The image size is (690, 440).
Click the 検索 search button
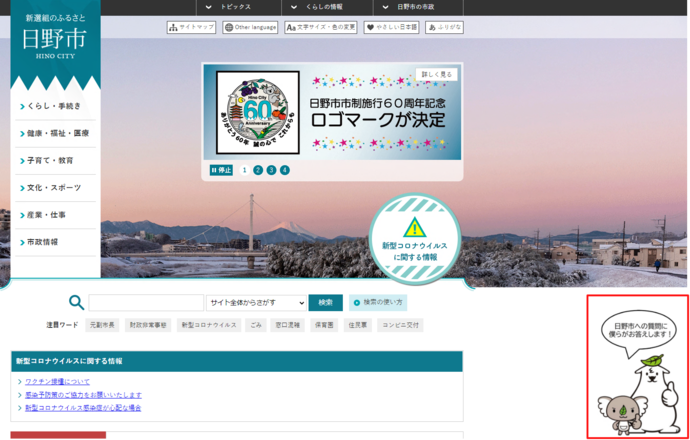(326, 303)
